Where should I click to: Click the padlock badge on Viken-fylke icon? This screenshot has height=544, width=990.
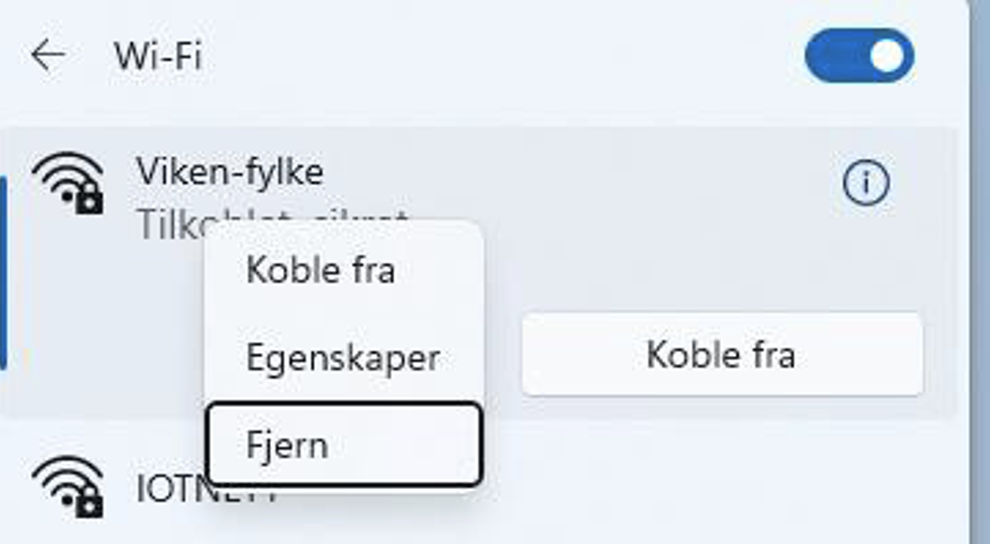[89, 201]
